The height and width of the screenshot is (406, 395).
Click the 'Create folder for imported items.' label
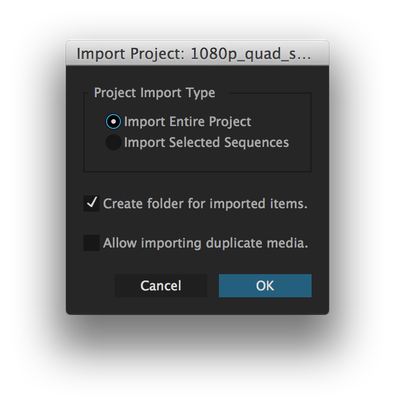[205, 204]
